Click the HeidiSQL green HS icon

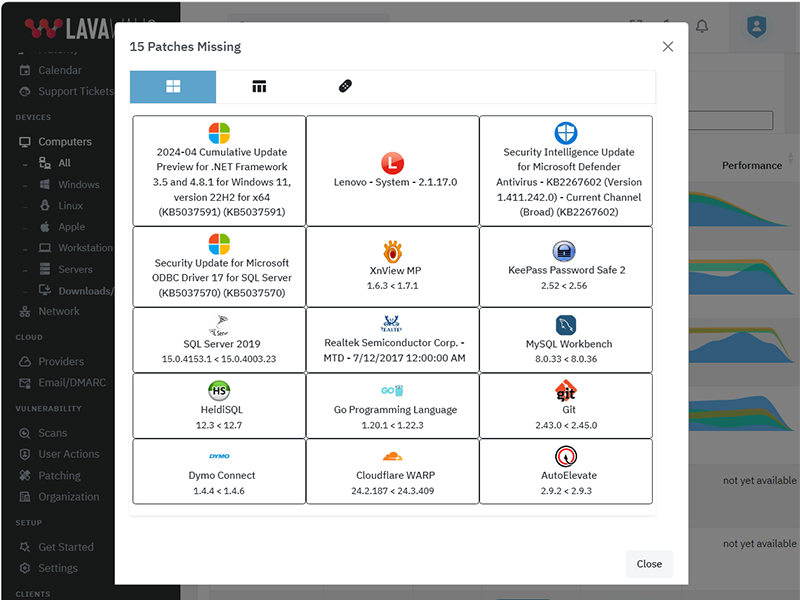point(219,391)
